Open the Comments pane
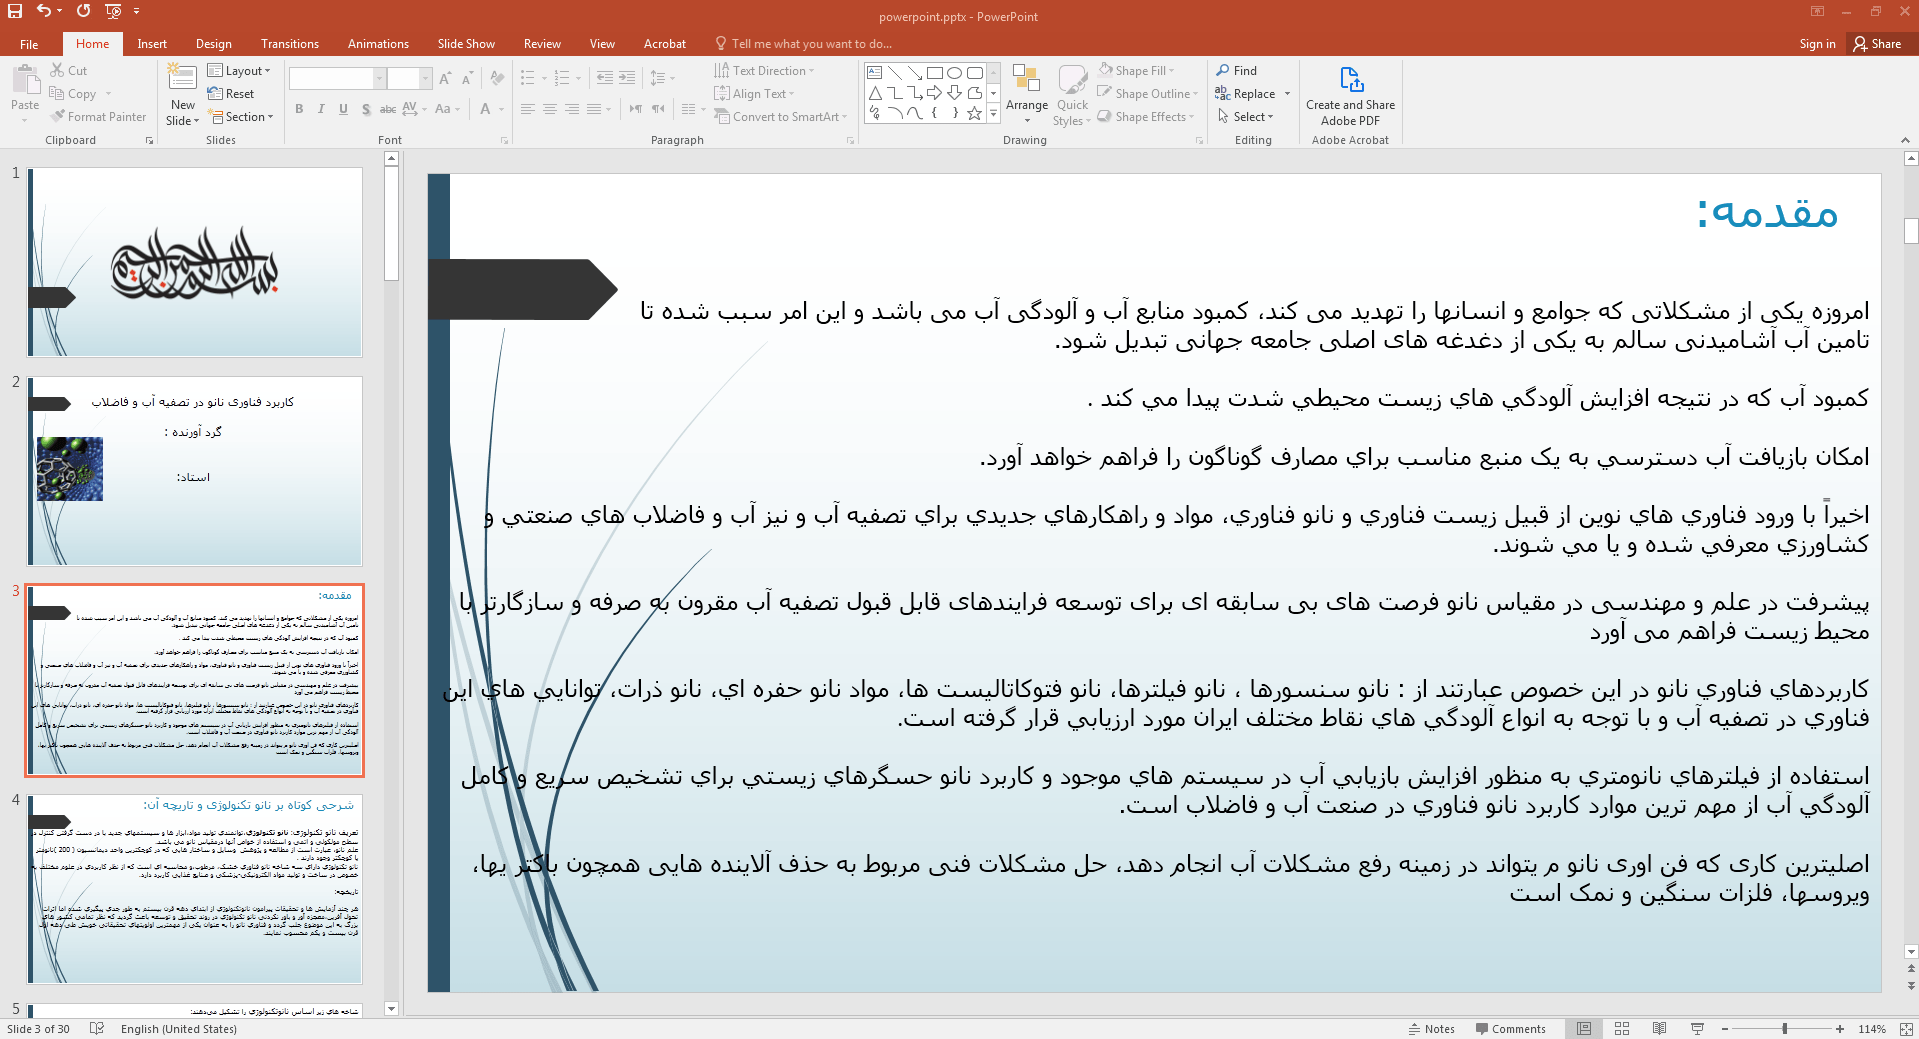 [x=1510, y=1029]
